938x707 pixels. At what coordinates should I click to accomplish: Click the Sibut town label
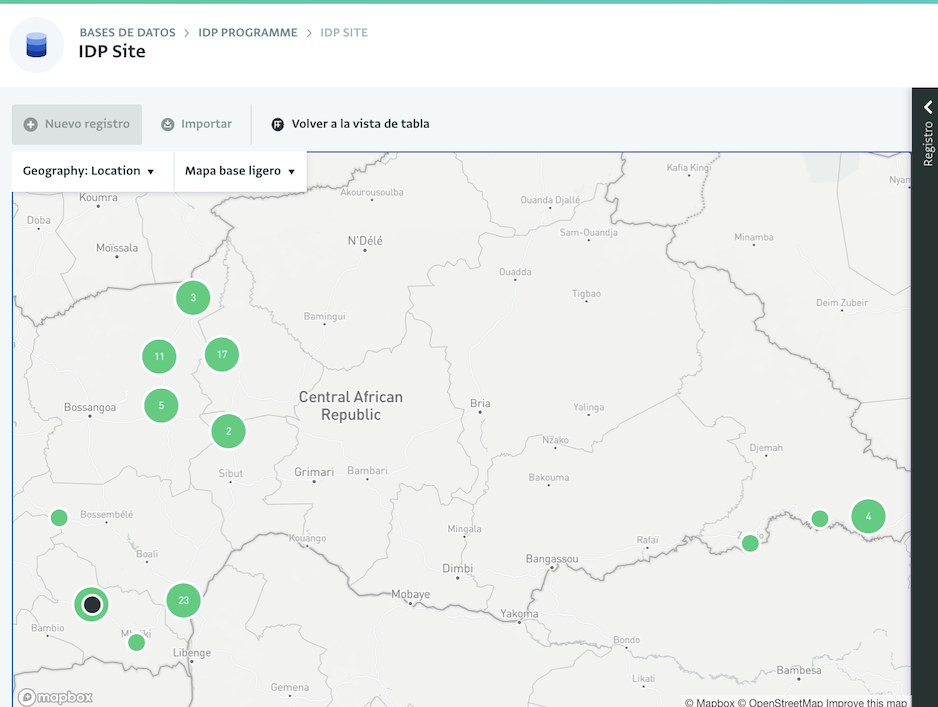pyautogui.click(x=230, y=473)
